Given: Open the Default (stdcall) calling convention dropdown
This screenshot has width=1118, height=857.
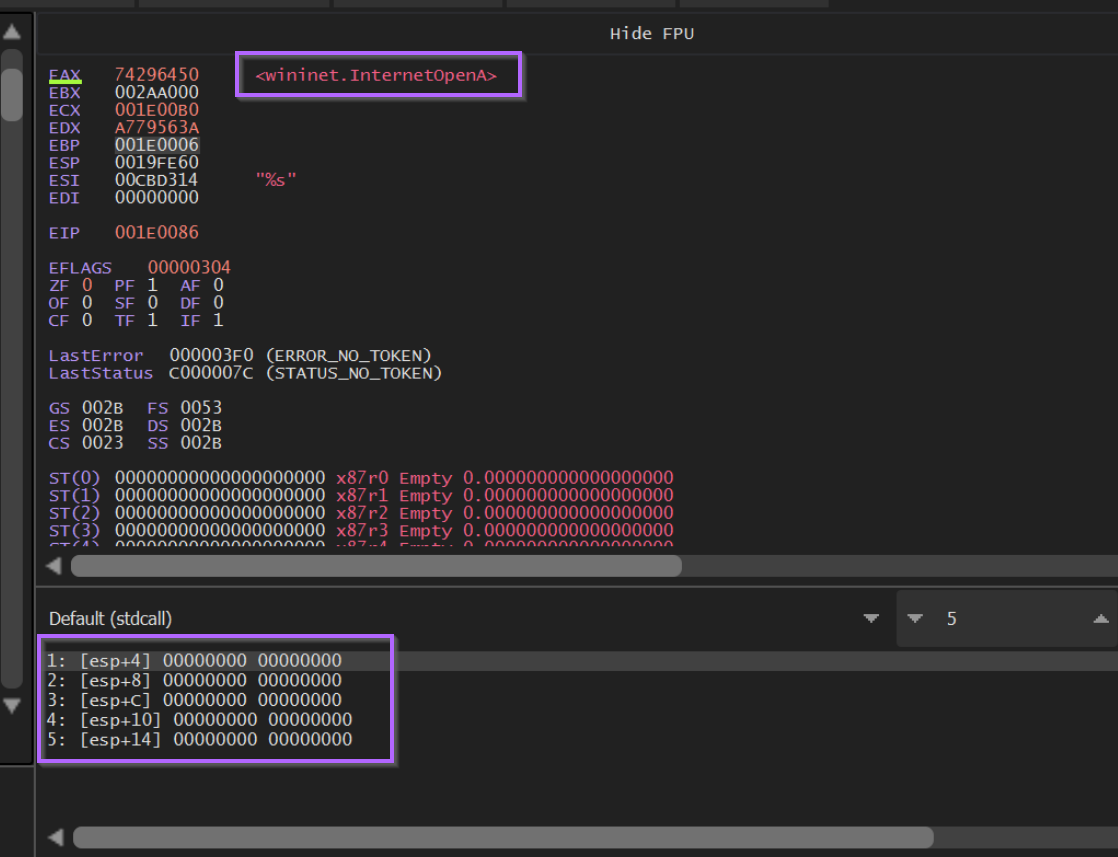Looking at the screenshot, I should pos(871,619).
